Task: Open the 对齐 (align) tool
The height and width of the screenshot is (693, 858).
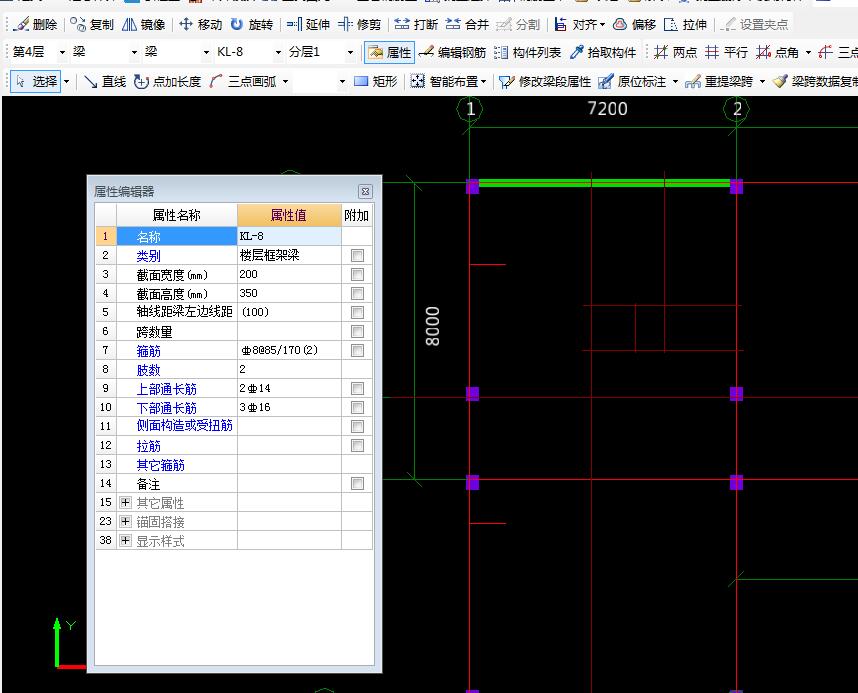Action: (x=579, y=24)
